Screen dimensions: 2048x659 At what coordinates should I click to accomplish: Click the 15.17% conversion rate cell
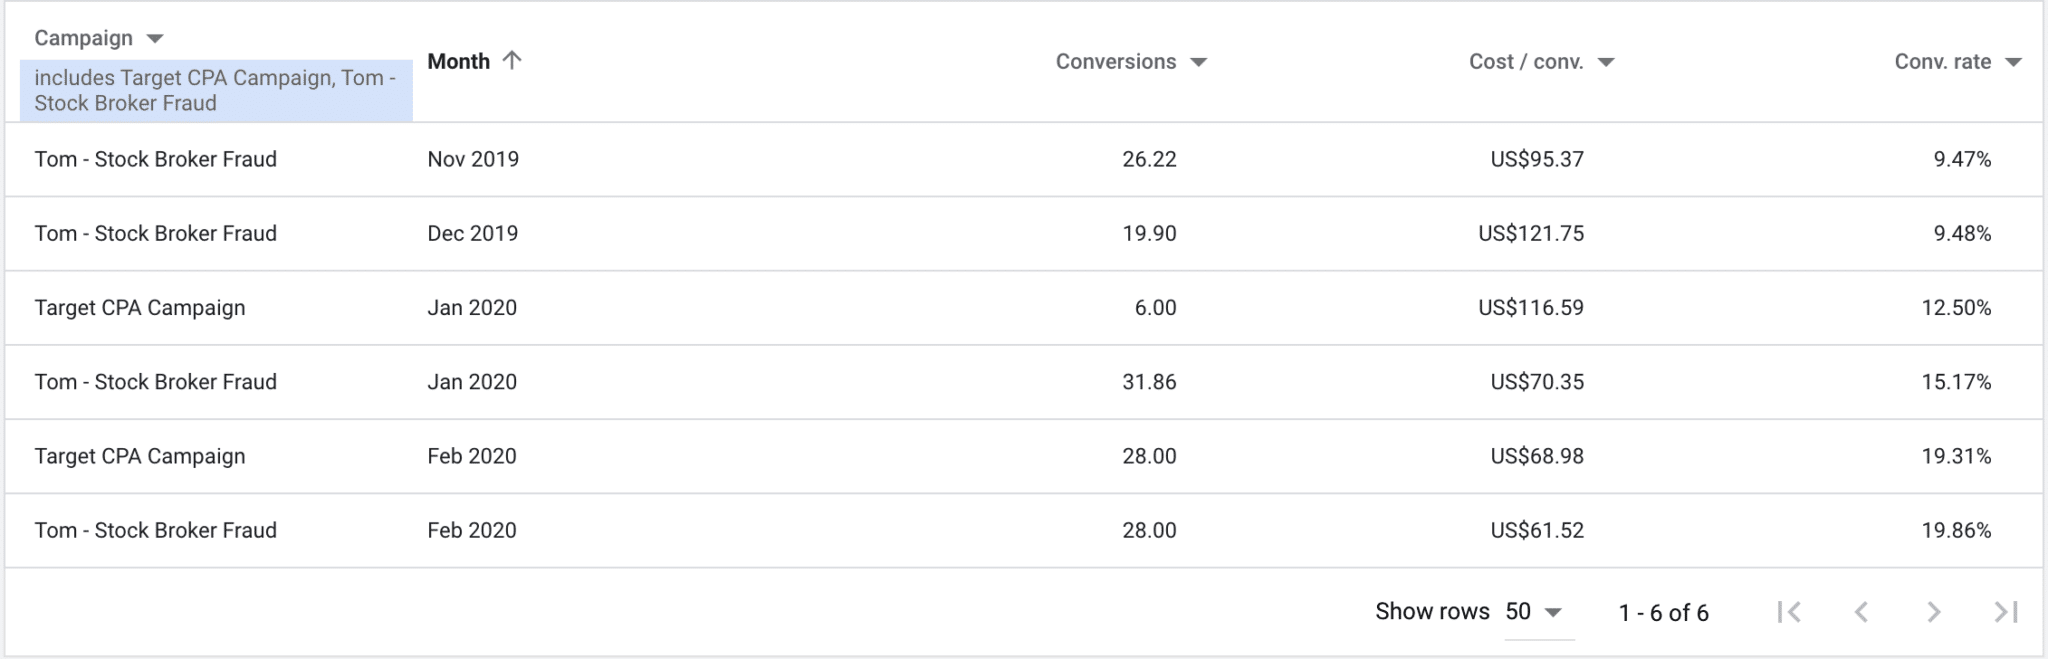point(1956,382)
